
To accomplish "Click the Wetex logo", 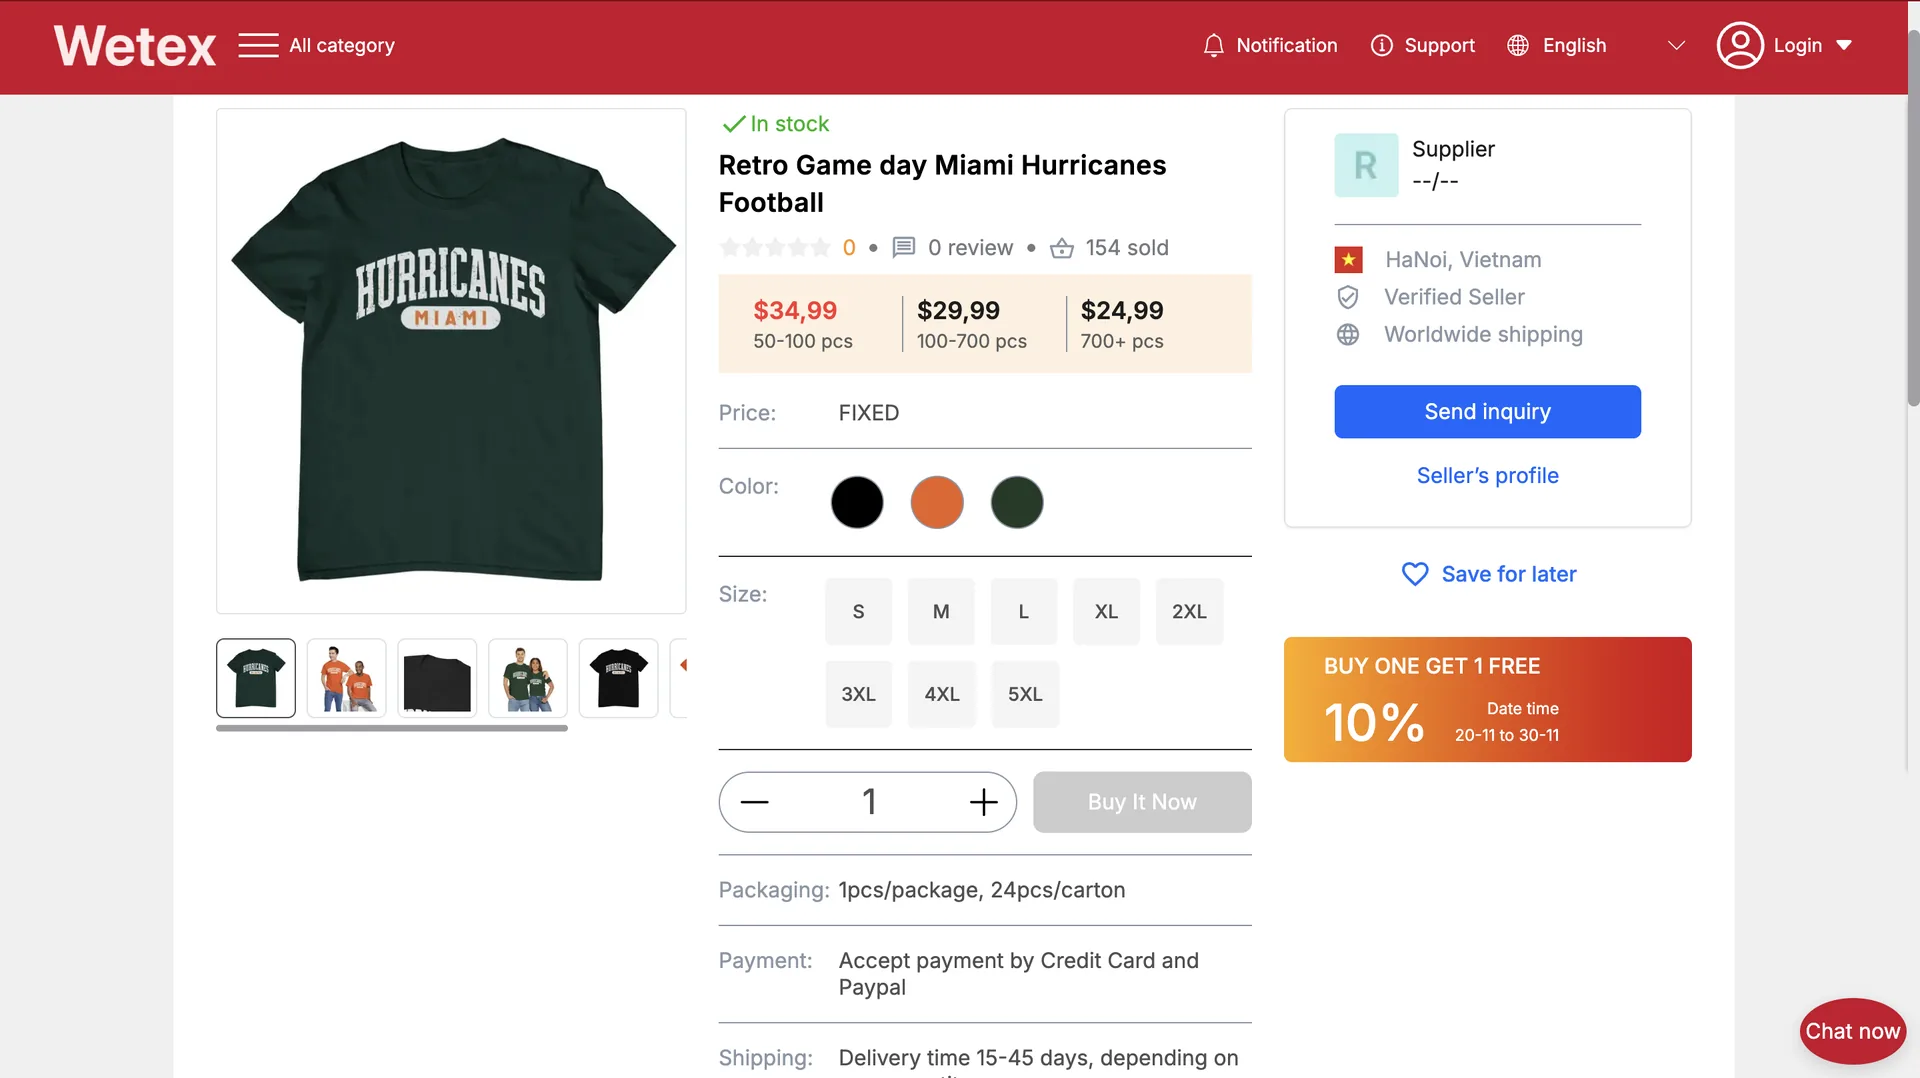I will 135,46.
